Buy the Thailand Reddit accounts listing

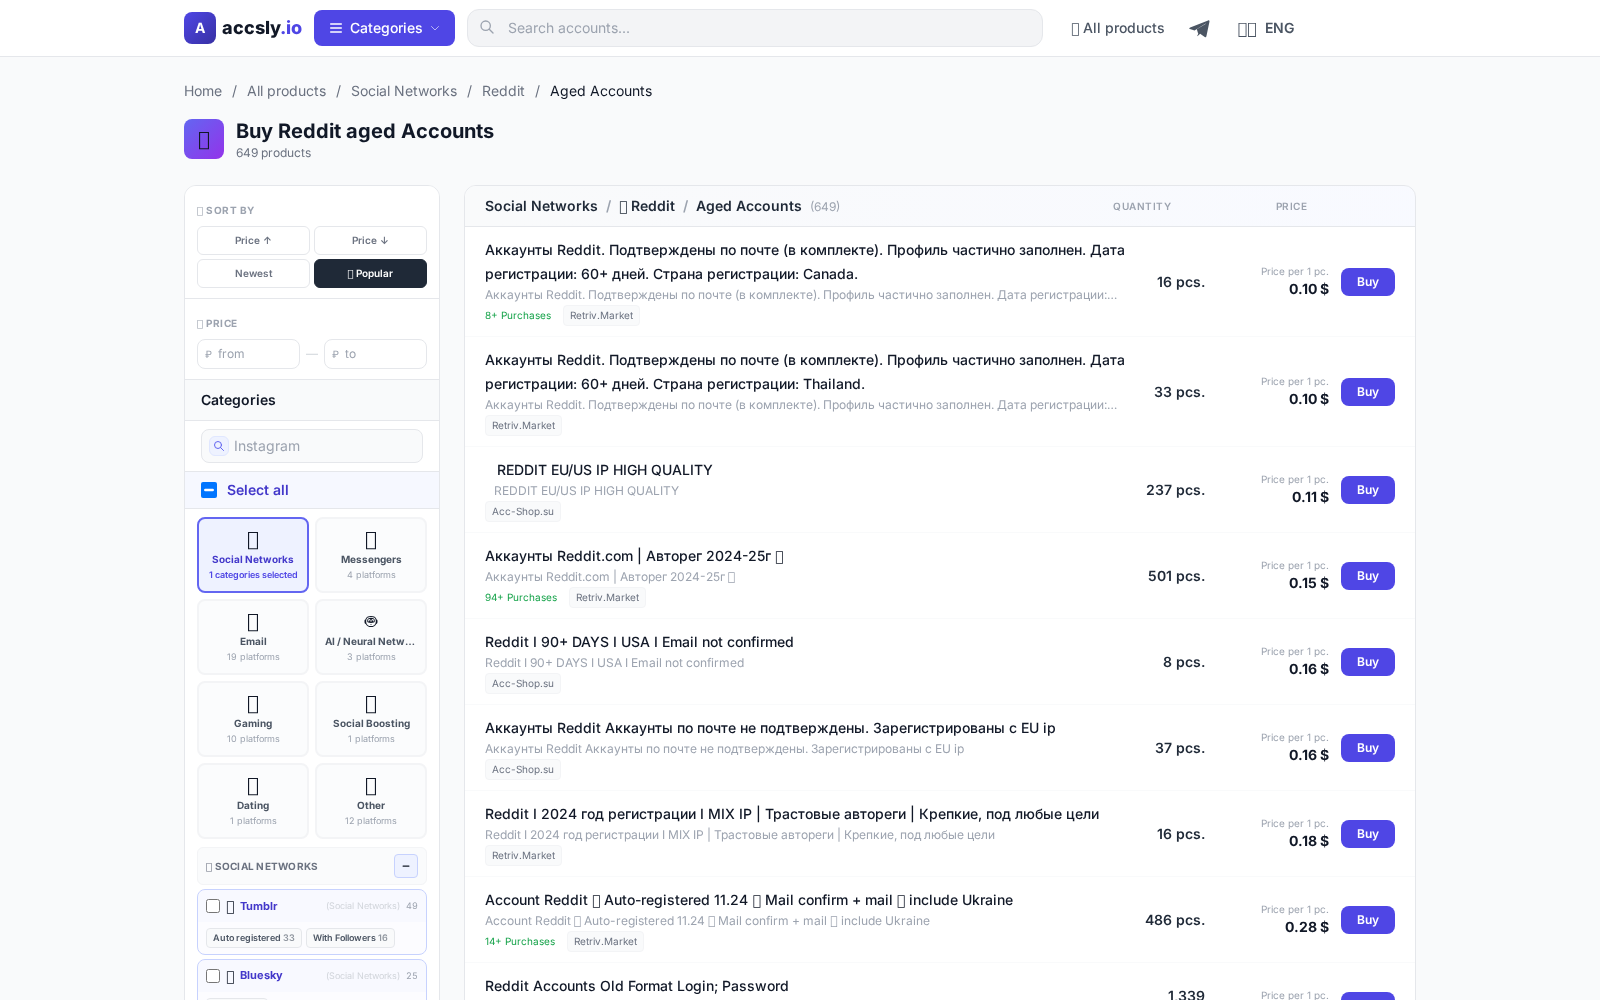point(1367,392)
